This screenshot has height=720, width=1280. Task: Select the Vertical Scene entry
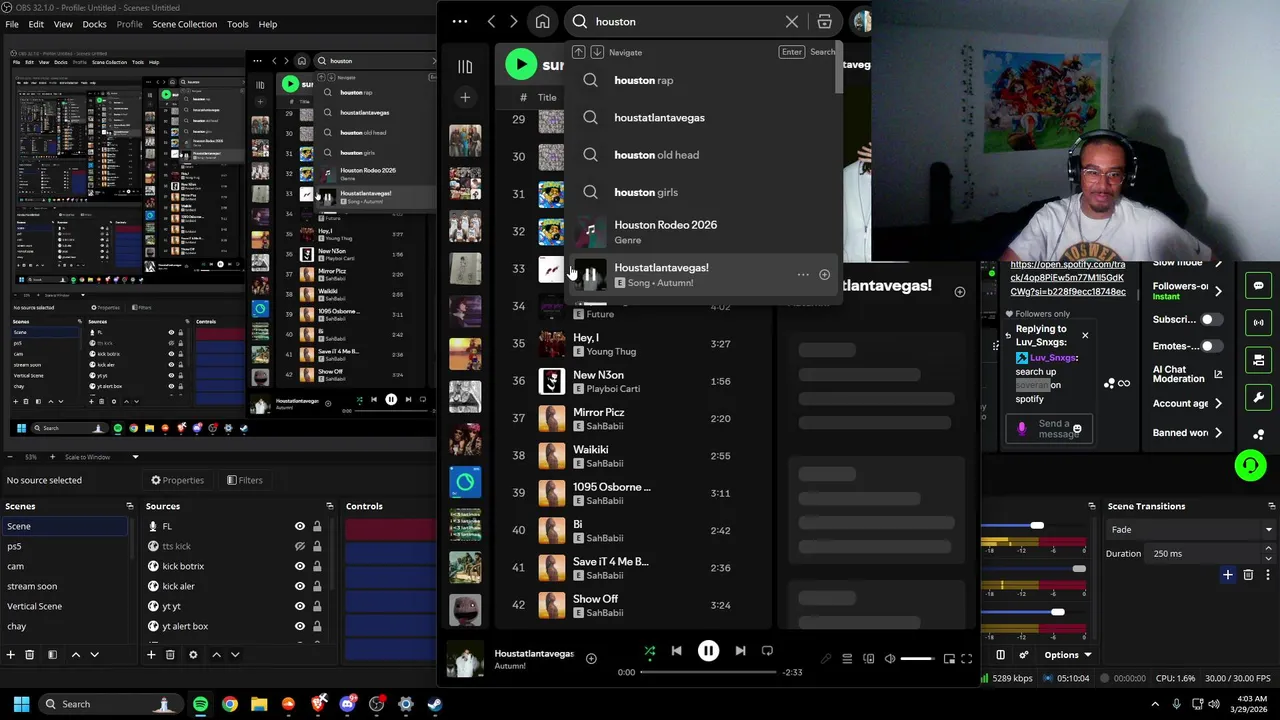click(65, 606)
